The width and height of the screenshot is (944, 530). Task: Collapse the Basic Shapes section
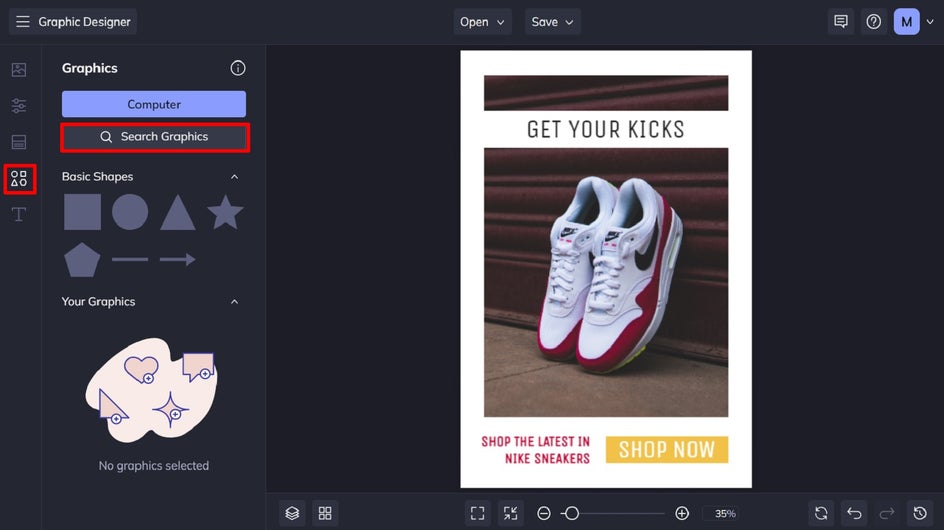(234, 176)
